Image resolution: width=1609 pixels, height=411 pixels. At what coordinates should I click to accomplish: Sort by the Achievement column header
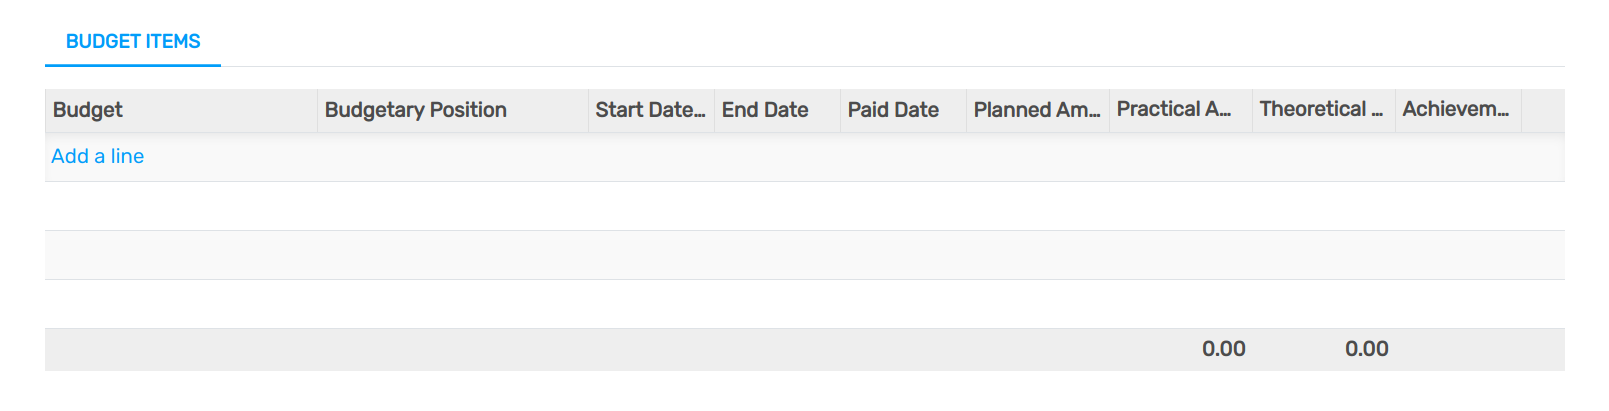1455,110
